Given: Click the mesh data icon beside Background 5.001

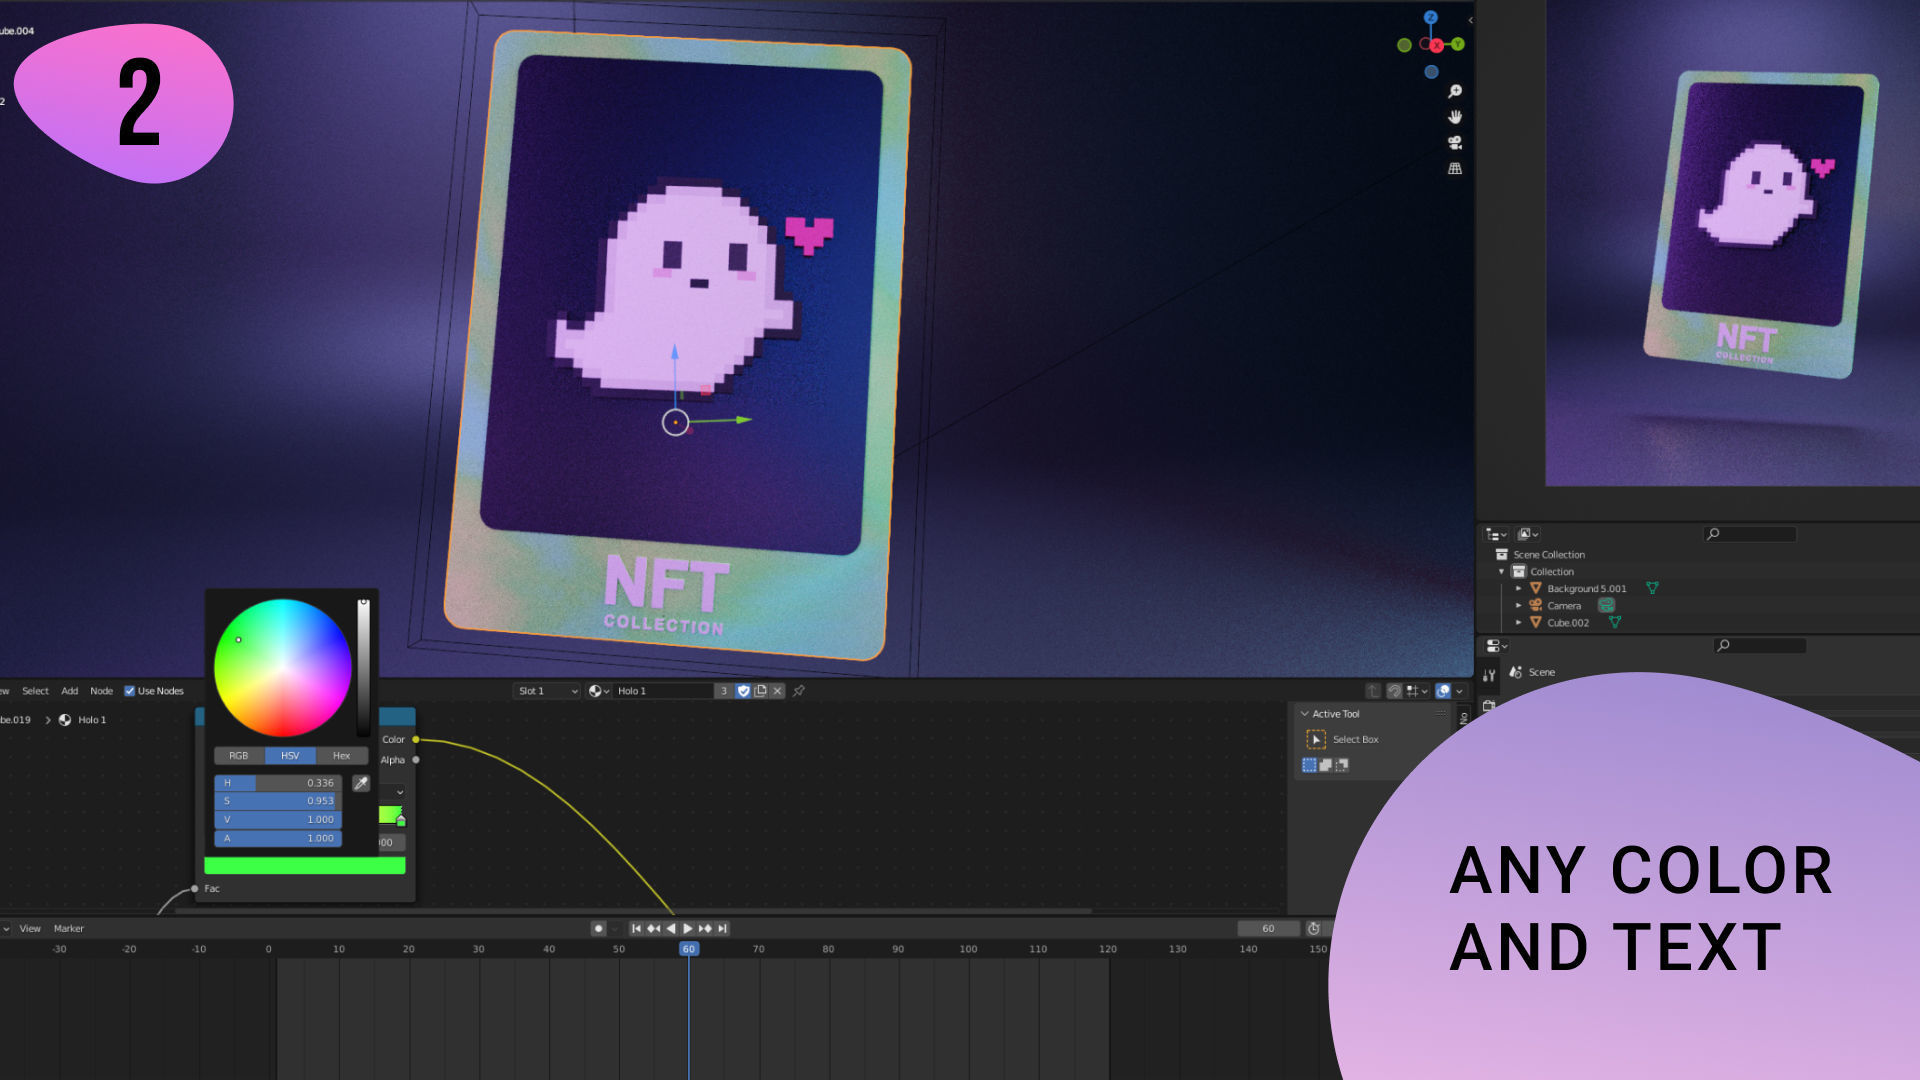Looking at the screenshot, I should (x=1652, y=588).
